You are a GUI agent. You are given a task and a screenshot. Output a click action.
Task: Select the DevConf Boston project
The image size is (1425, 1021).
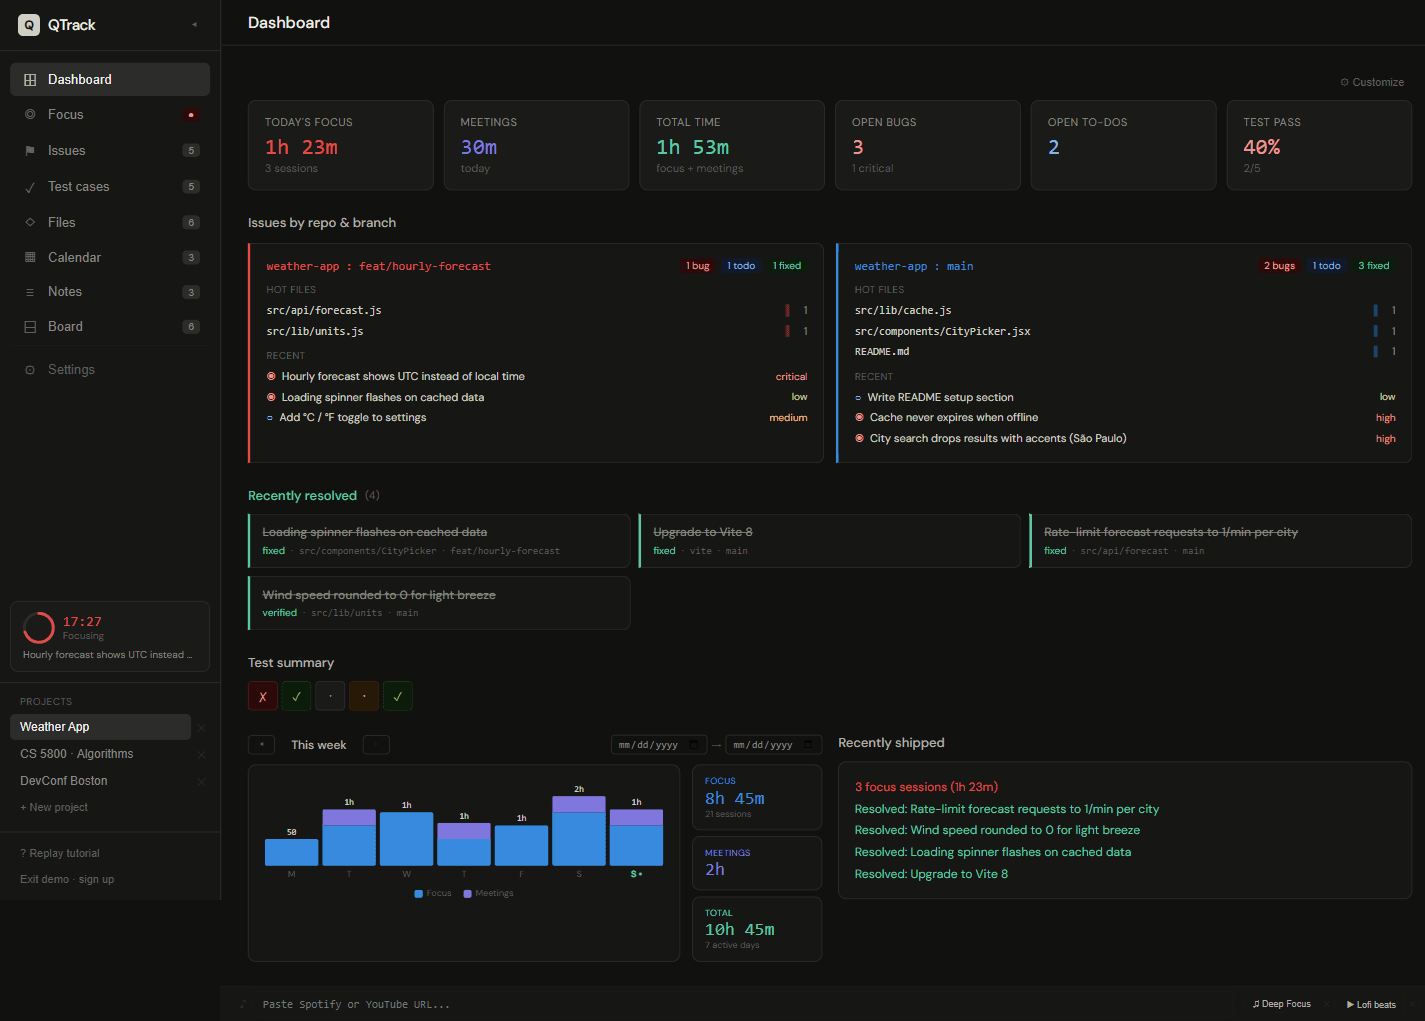pyautogui.click(x=100, y=781)
